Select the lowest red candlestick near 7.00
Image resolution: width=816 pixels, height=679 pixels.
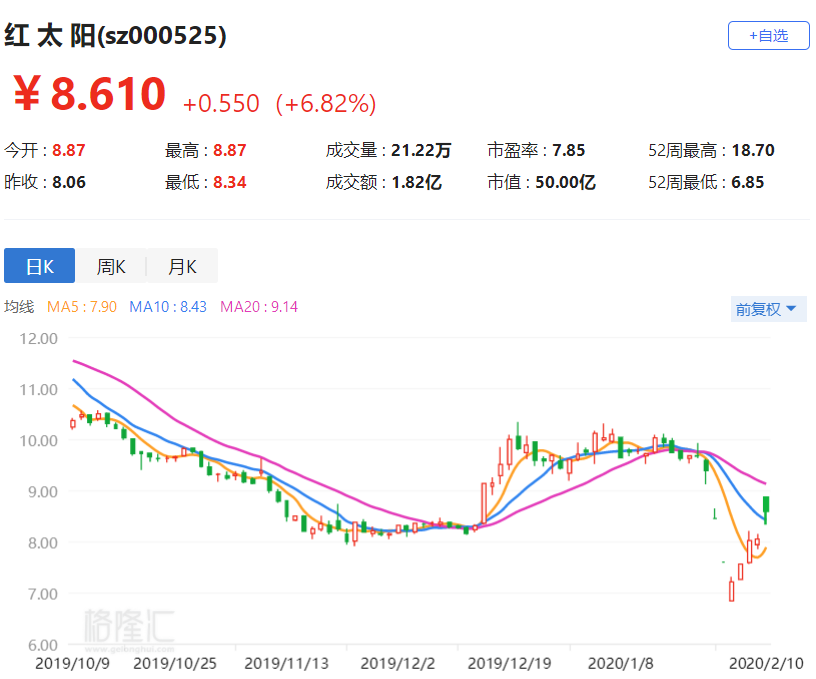732,591
